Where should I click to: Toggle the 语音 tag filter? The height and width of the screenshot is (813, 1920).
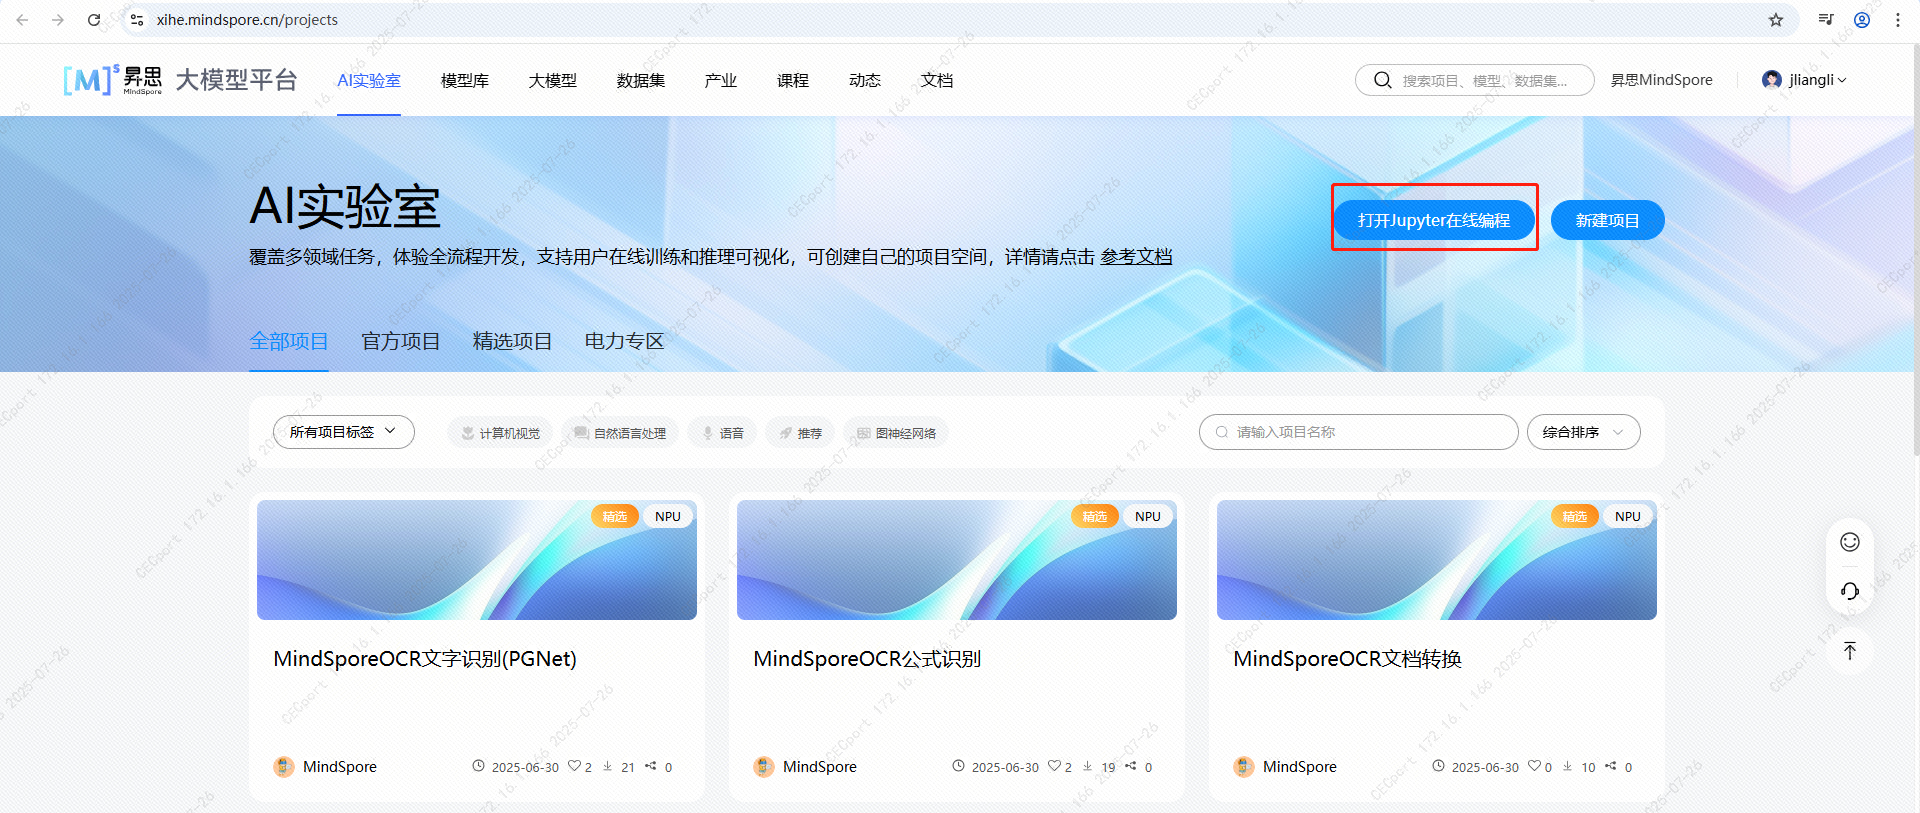pyautogui.click(x=722, y=433)
